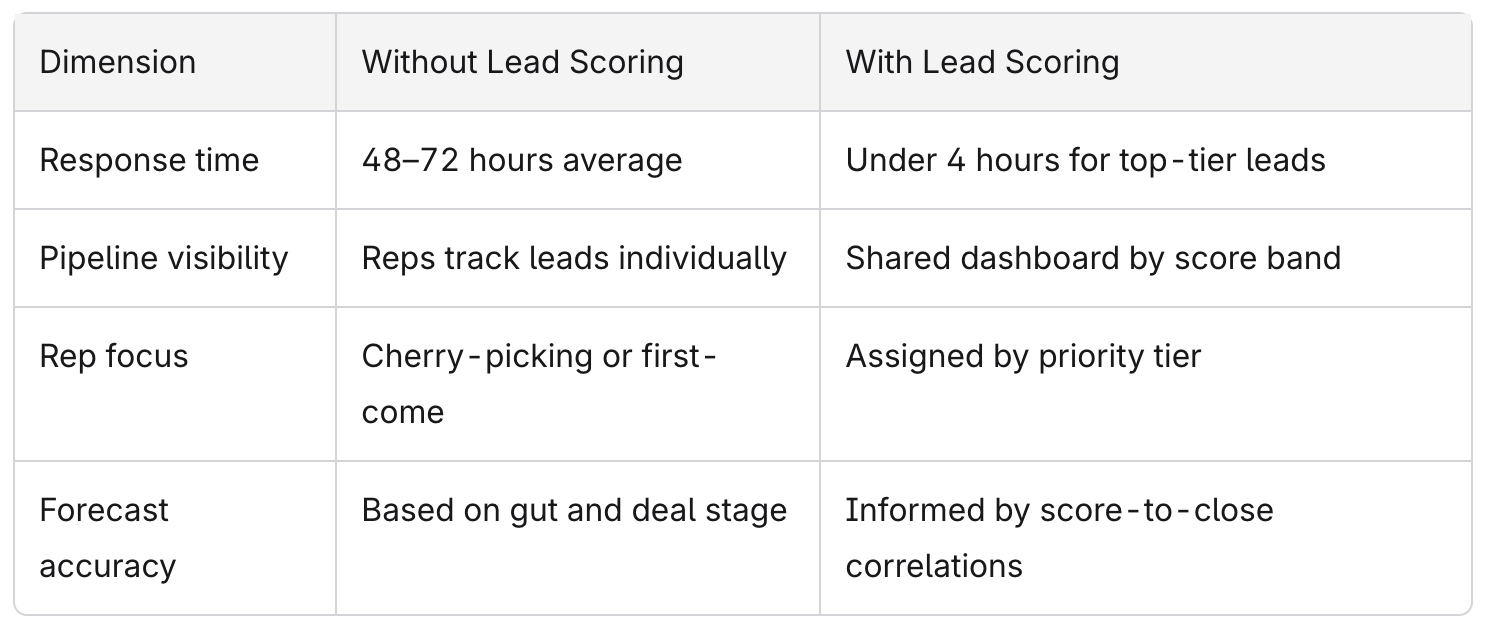1486x628 pixels.
Task: Select Informed by score-to-close correlations cell
Action: pos(1059,538)
